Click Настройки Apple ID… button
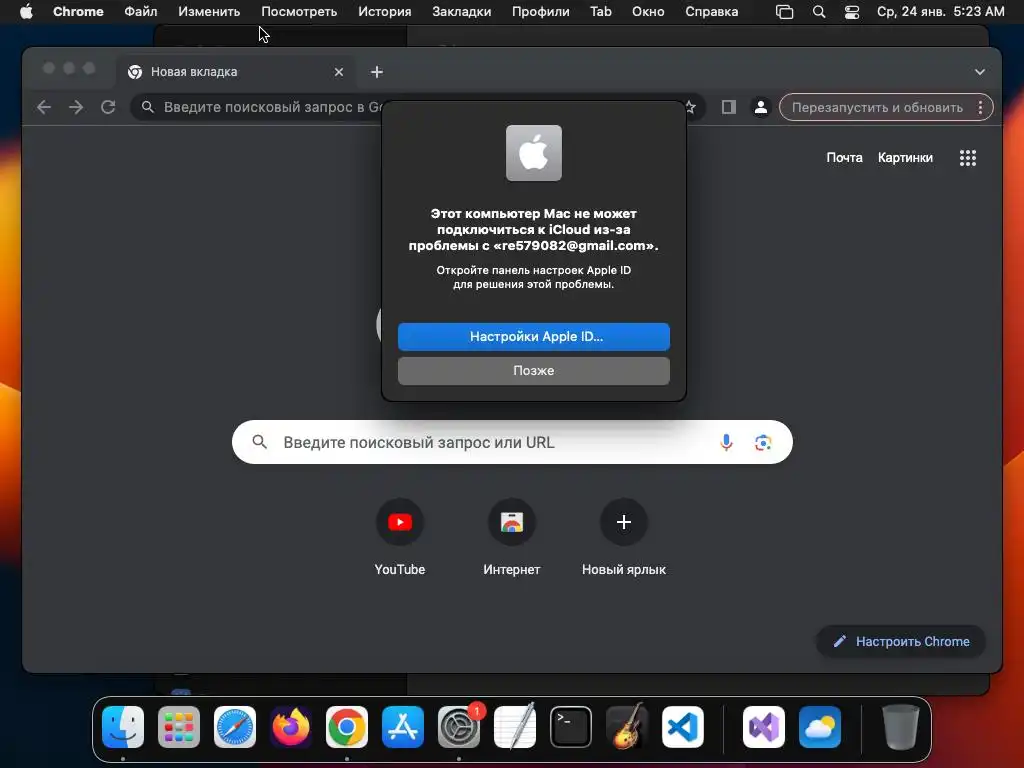1024x768 pixels. (534, 337)
